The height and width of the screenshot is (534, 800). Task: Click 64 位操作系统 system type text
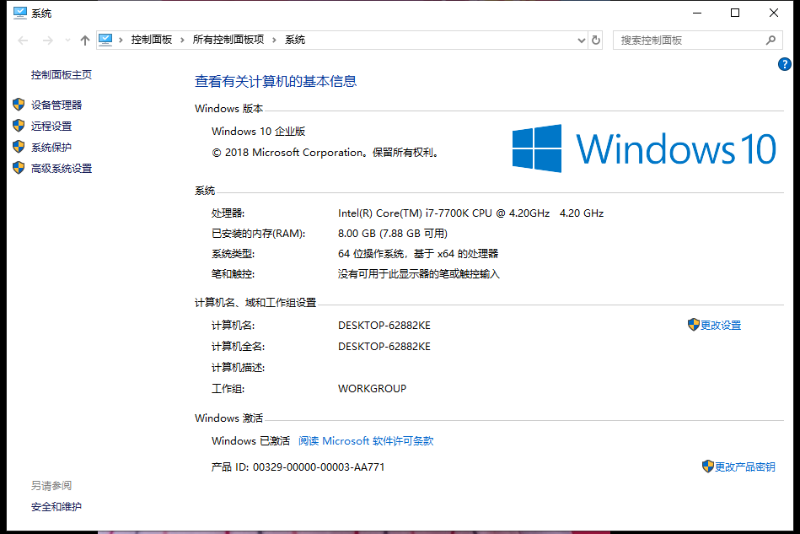(418, 254)
